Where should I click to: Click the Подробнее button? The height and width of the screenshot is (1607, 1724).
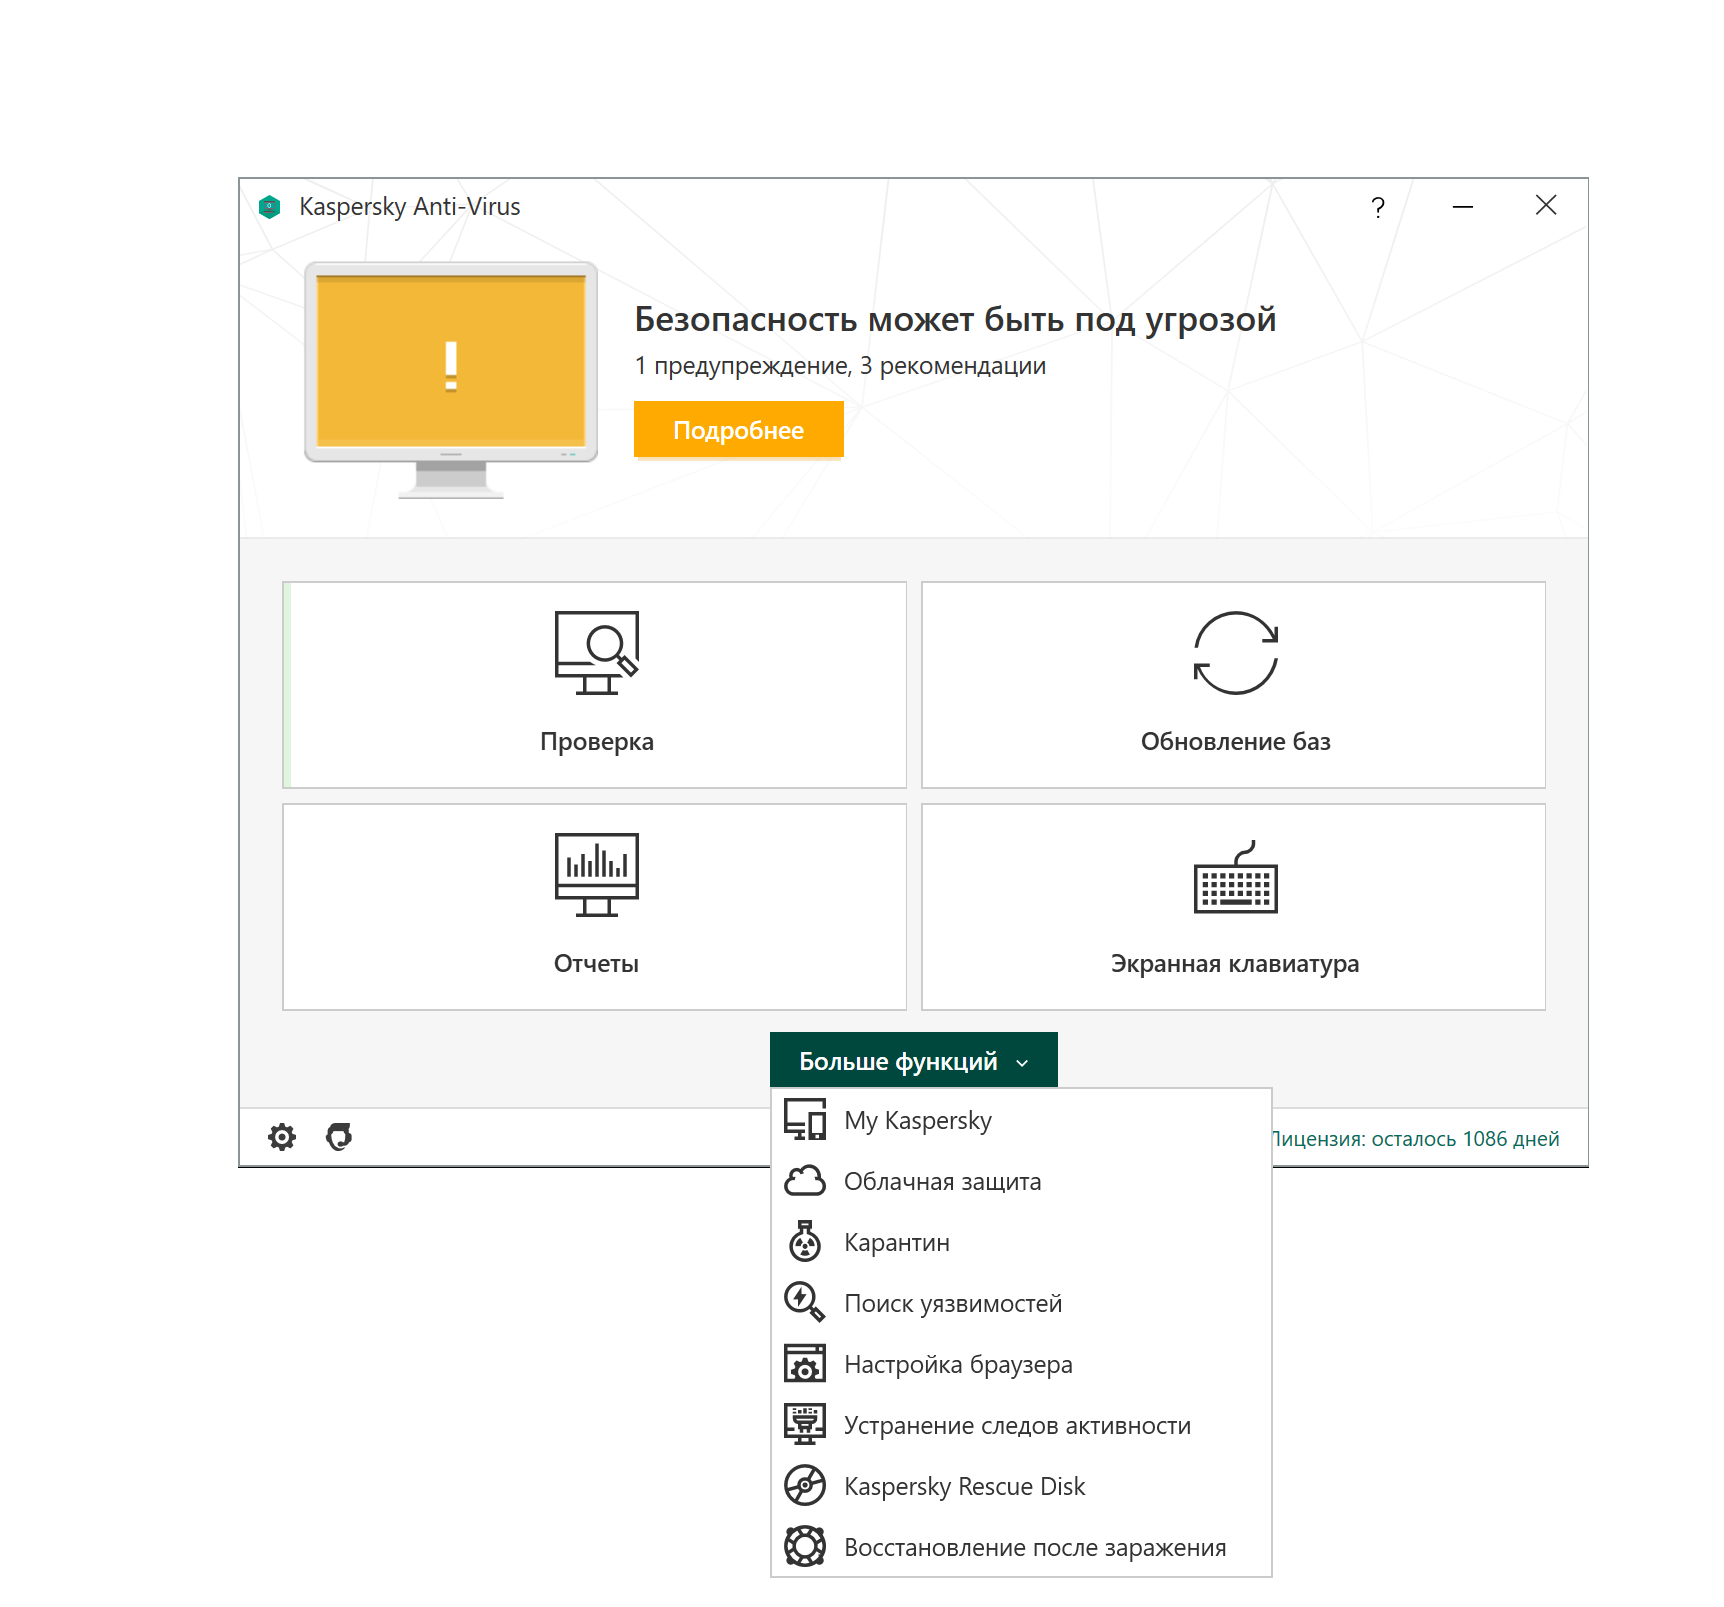tap(739, 430)
